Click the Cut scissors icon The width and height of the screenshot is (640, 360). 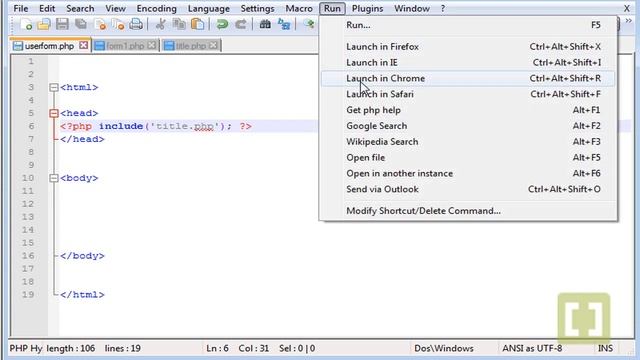point(160,24)
